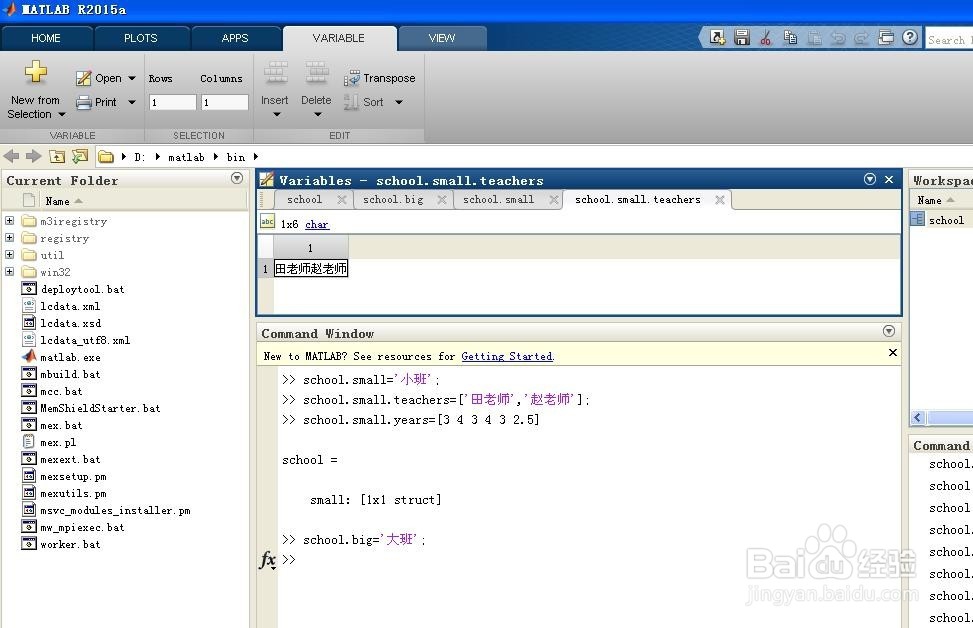Open the Print button dropdown arrow
Image resolution: width=973 pixels, height=628 pixels.
click(132, 102)
